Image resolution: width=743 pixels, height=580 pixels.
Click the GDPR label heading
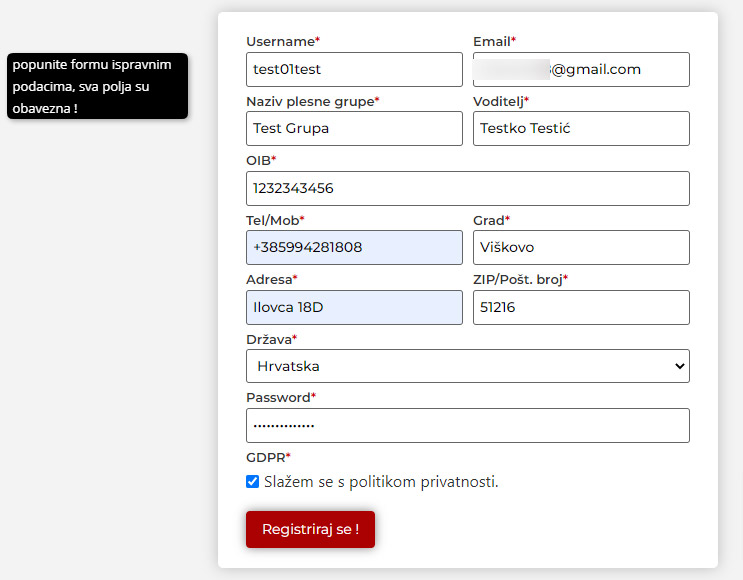click(x=266, y=457)
